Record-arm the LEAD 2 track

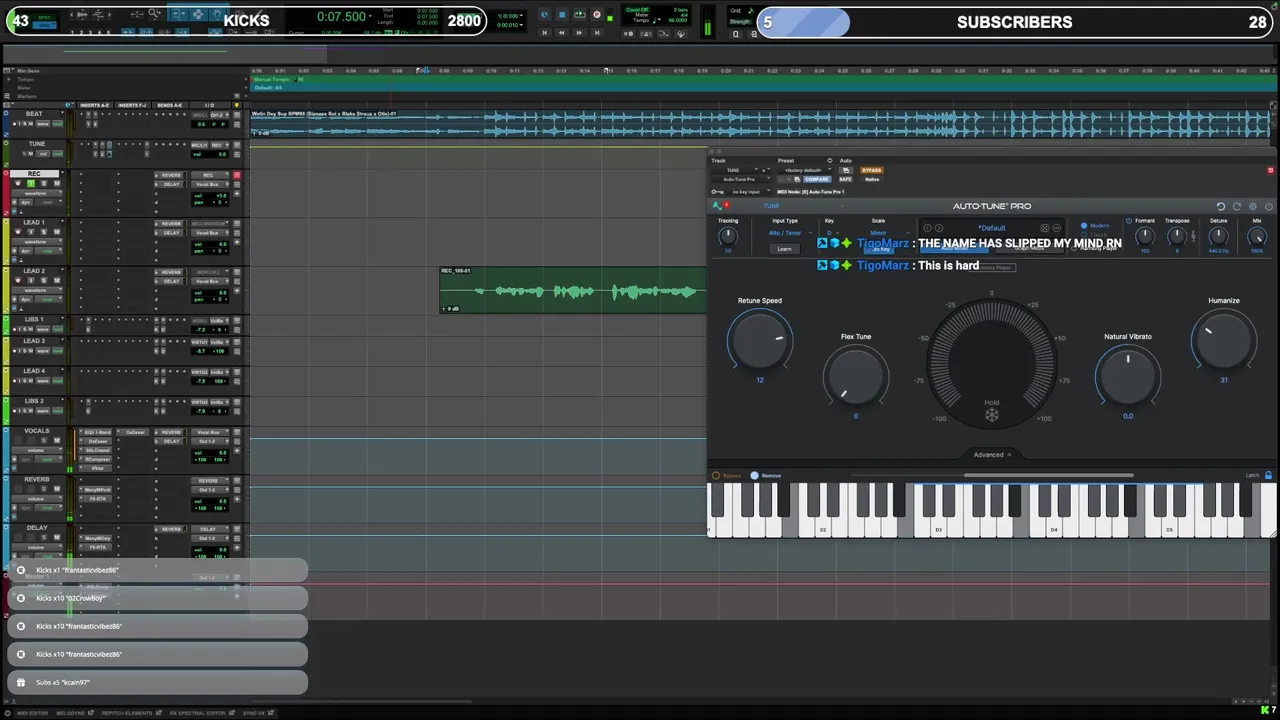click(18, 280)
